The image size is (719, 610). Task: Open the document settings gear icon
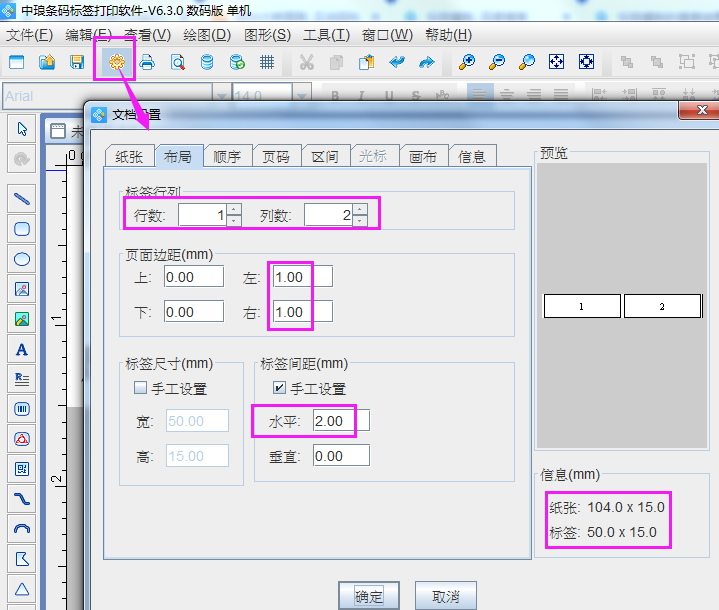point(116,62)
